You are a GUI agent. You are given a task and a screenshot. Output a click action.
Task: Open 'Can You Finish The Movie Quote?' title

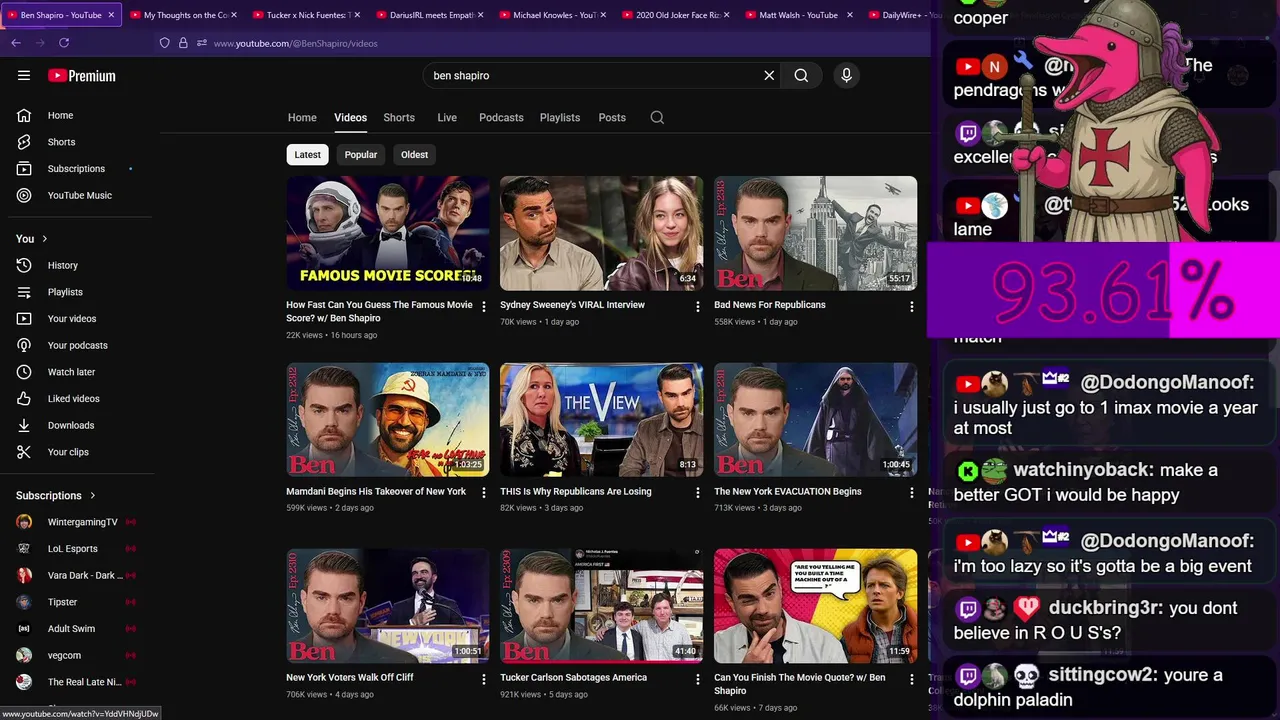pyautogui.click(x=800, y=684)
